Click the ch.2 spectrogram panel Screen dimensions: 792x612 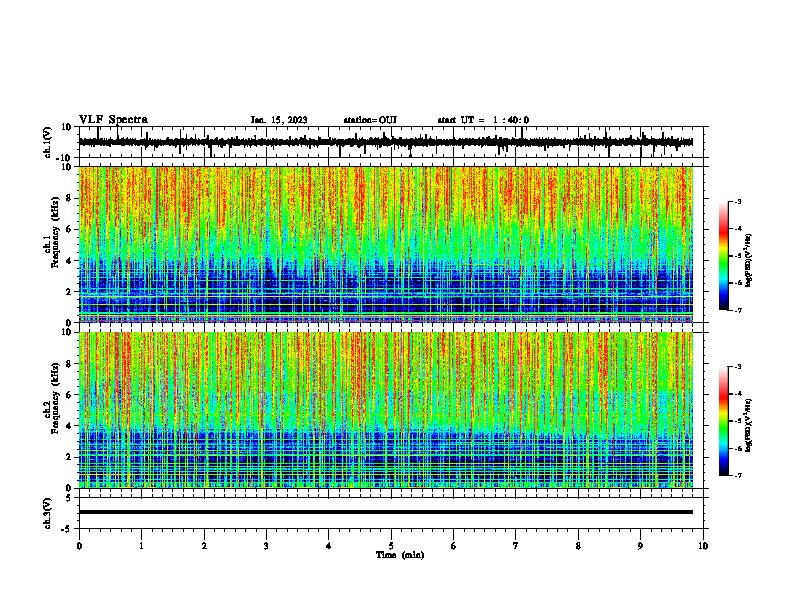pyautogui.click(x=386, y=410)
